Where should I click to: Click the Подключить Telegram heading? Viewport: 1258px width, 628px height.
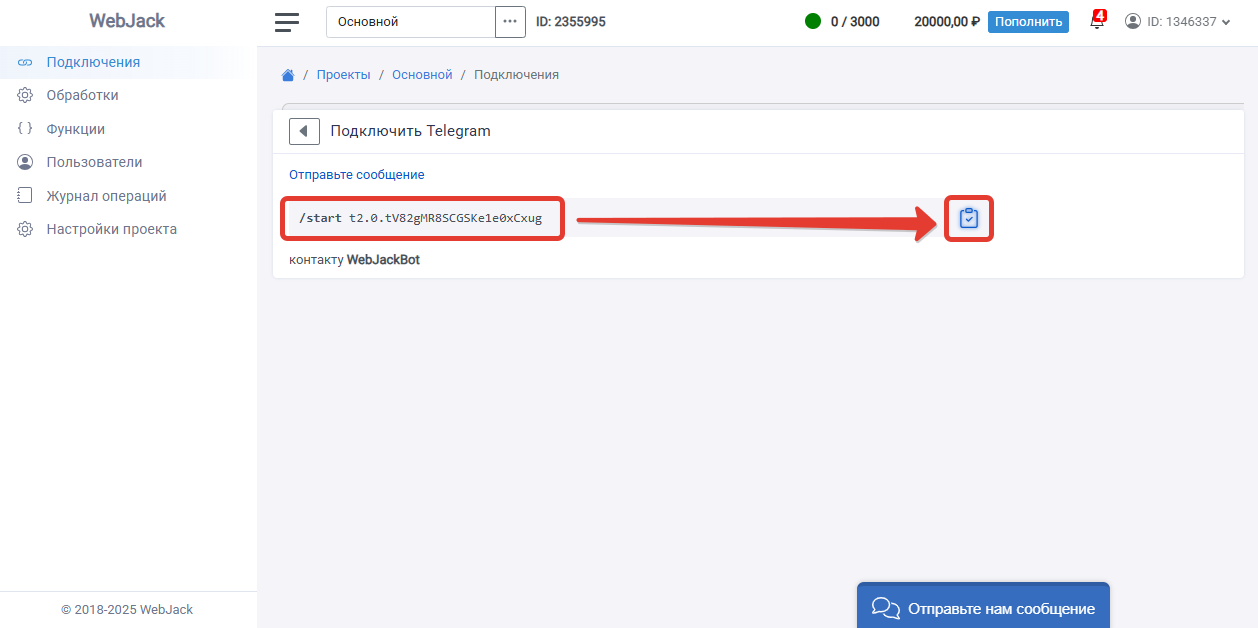coord(411,131)
